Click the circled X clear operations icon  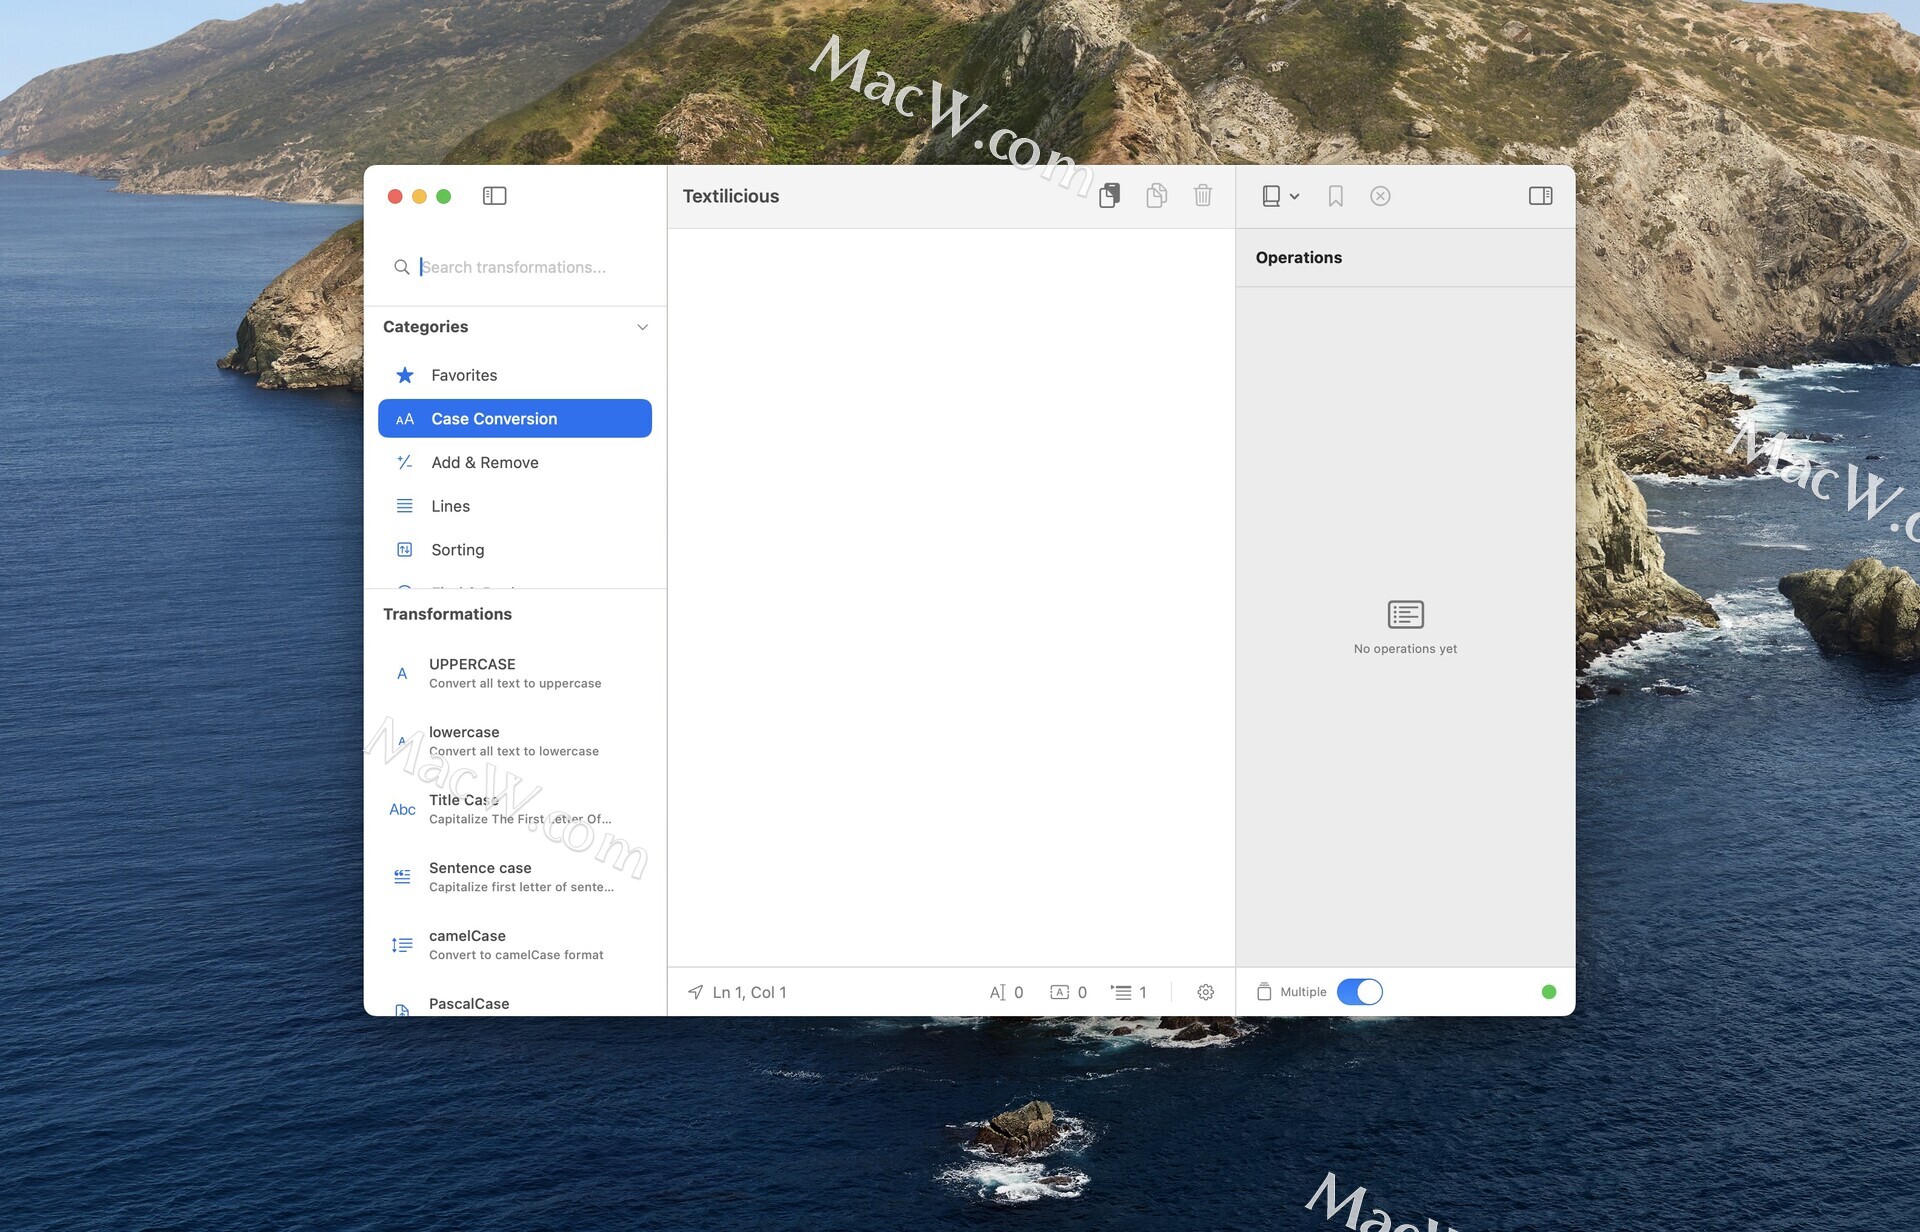point(1380,196)
